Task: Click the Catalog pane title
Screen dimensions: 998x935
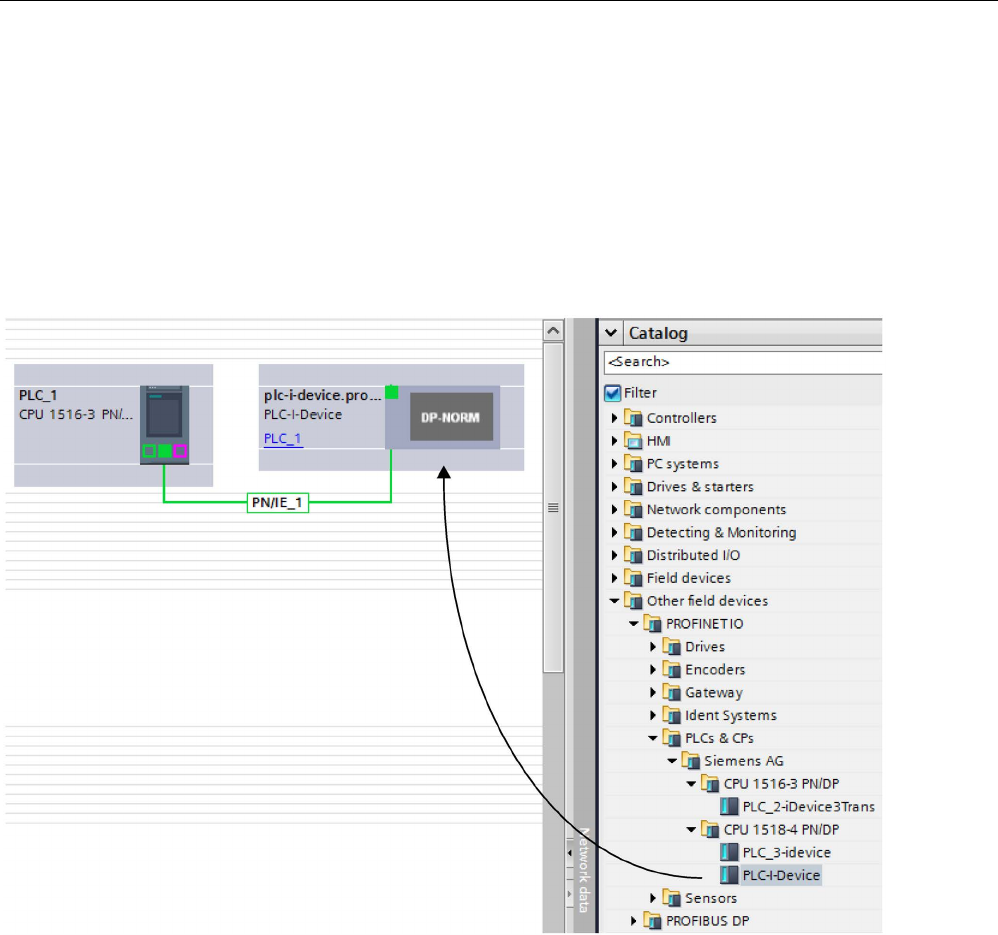Action: pyautogui.click(x=658, y=334)
